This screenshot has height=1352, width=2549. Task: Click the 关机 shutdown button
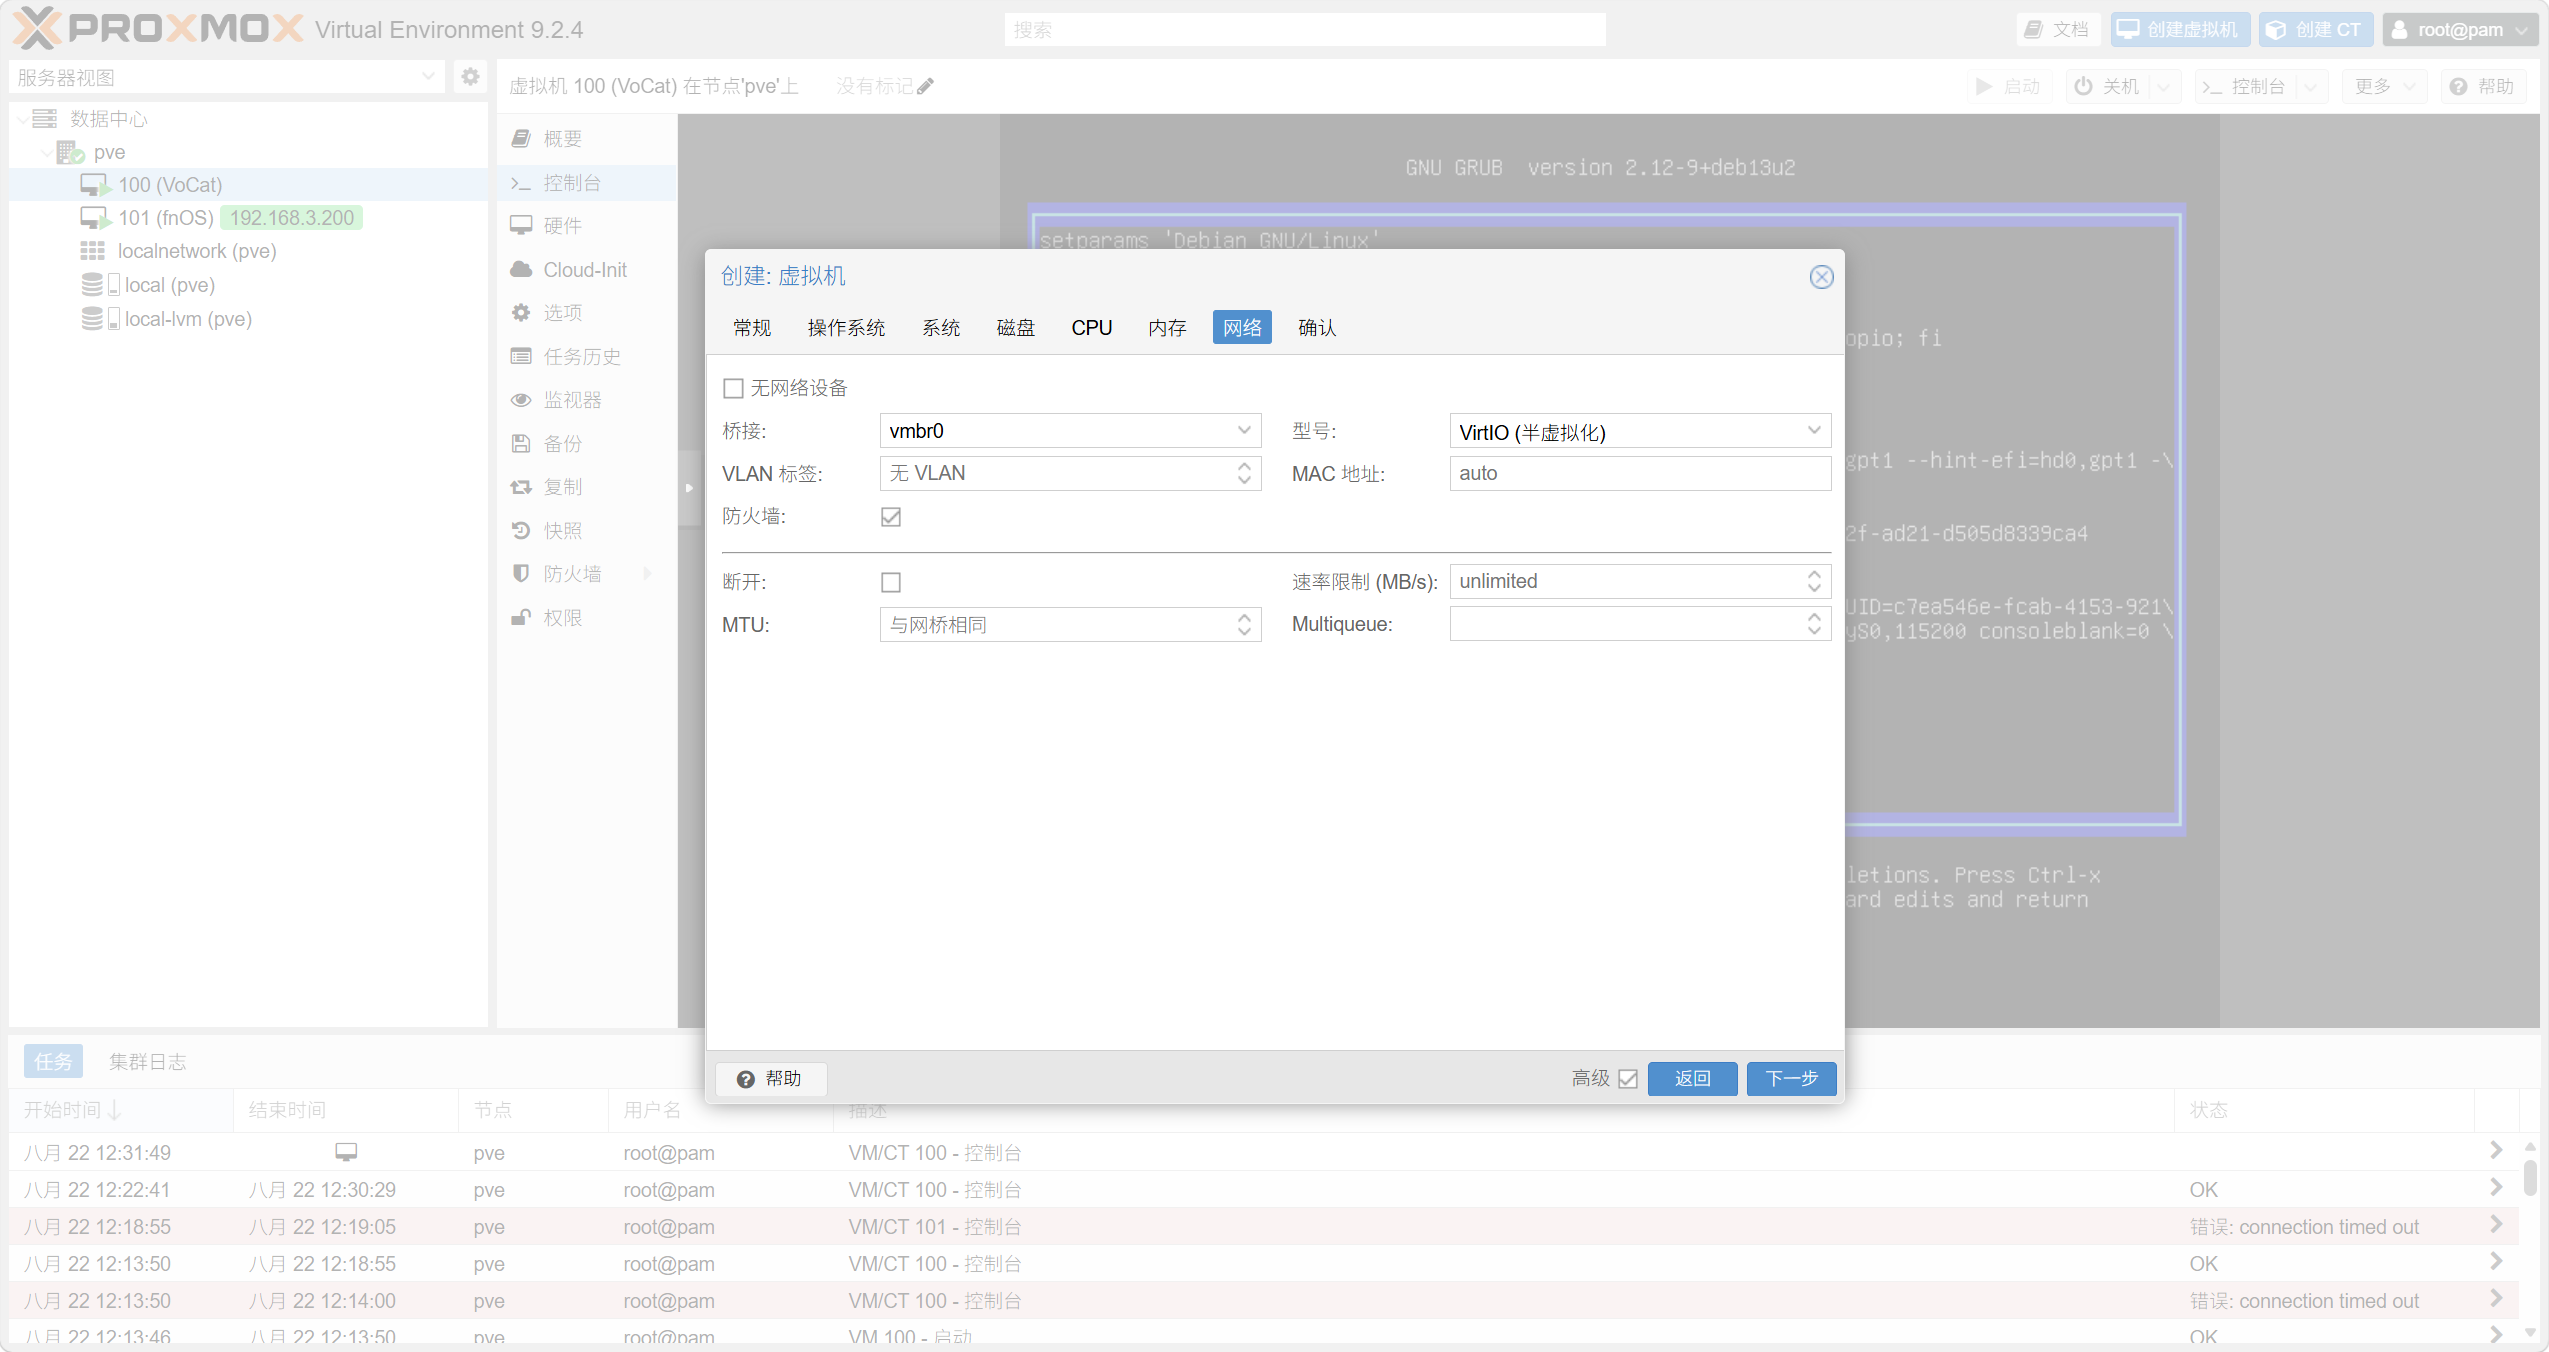pos(2108,87)
